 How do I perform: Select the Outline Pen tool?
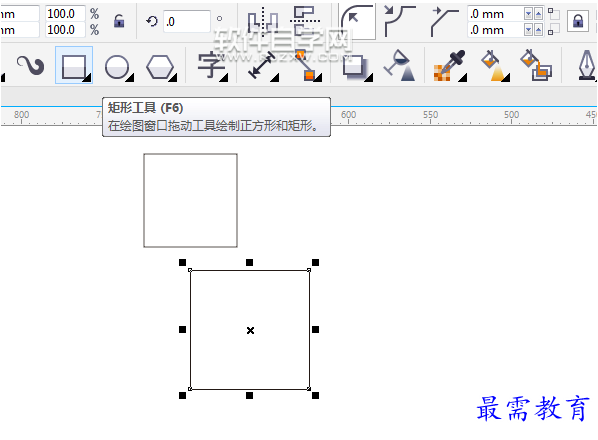(587, 66)
